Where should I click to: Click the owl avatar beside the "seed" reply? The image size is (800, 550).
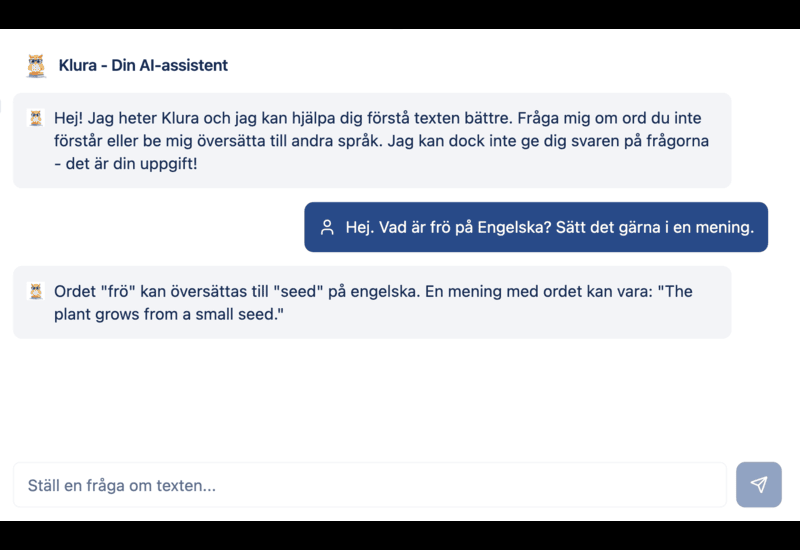(x=36, y=291)
